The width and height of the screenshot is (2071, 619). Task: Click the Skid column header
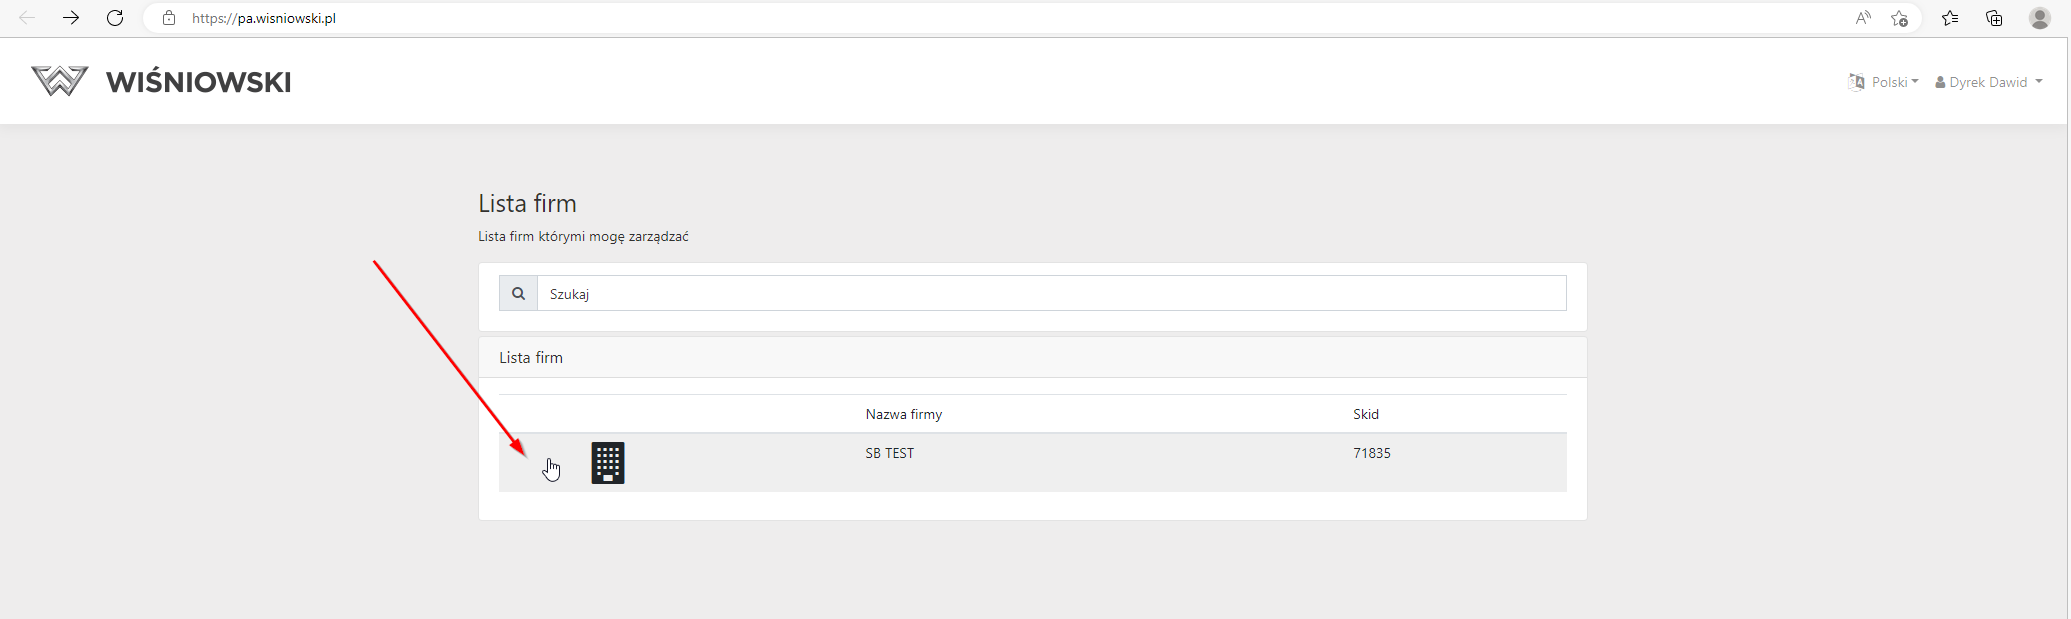[1365, 414]
